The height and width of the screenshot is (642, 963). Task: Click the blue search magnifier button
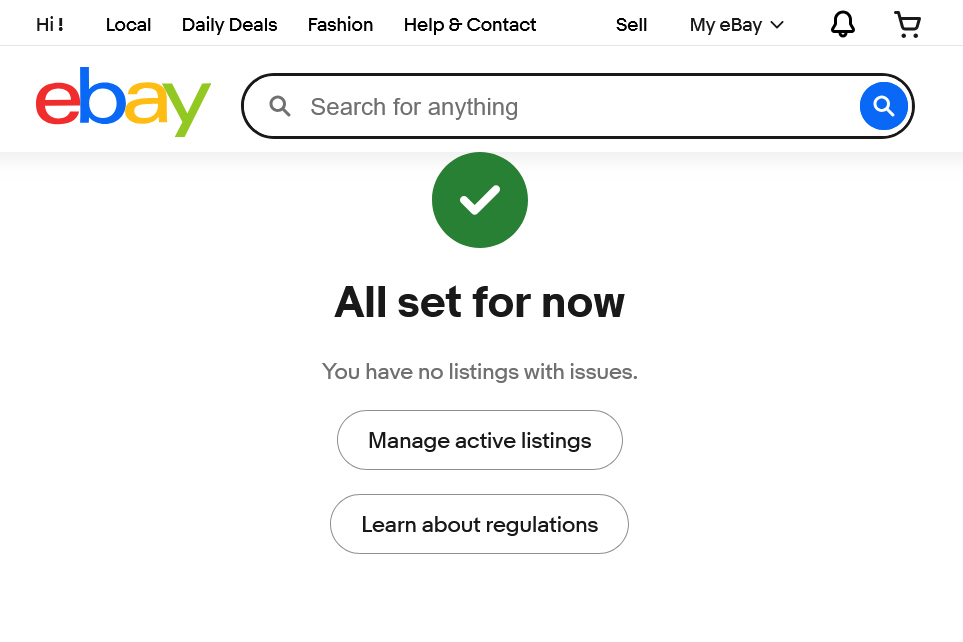[x=882, y=106]
